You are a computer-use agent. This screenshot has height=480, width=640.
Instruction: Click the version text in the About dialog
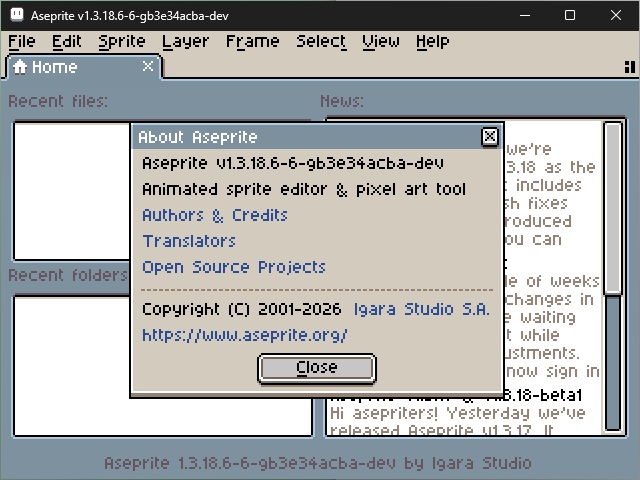[293, 163]
